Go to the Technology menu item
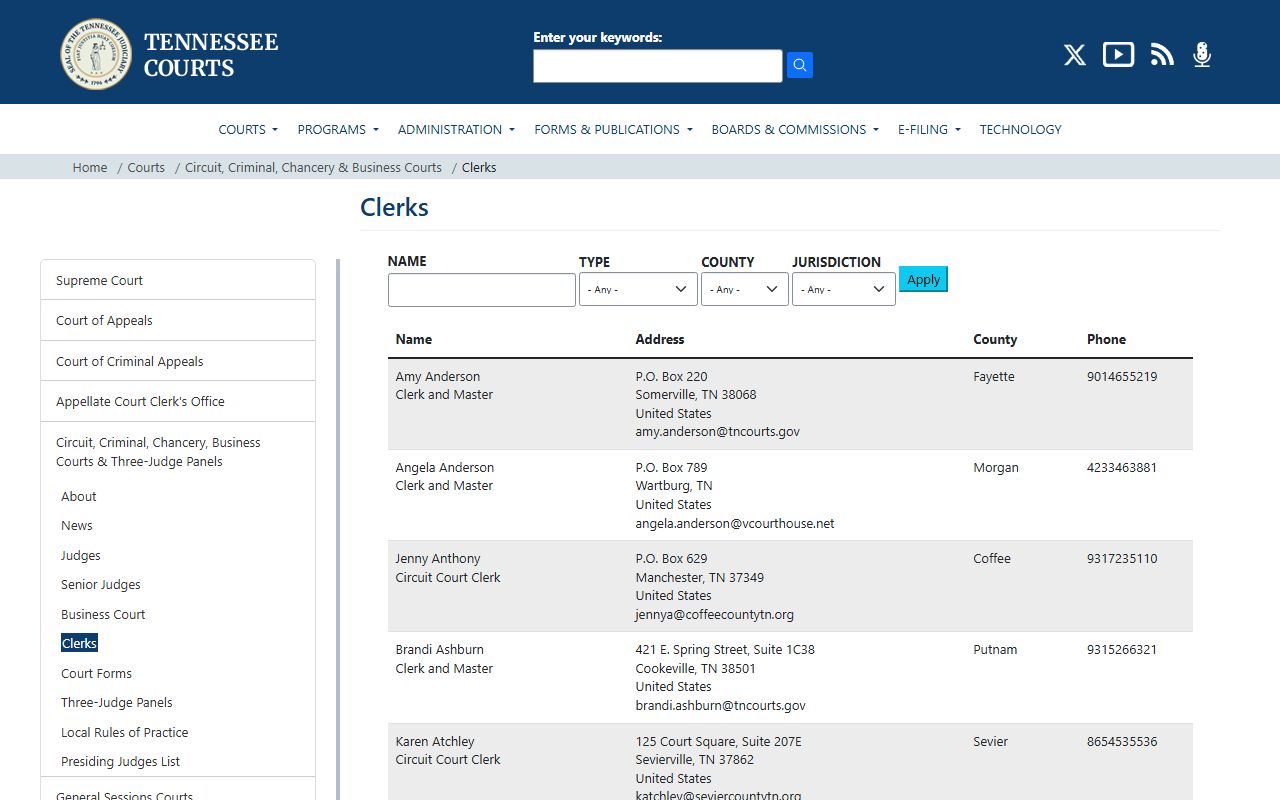 click(1020, 129)
